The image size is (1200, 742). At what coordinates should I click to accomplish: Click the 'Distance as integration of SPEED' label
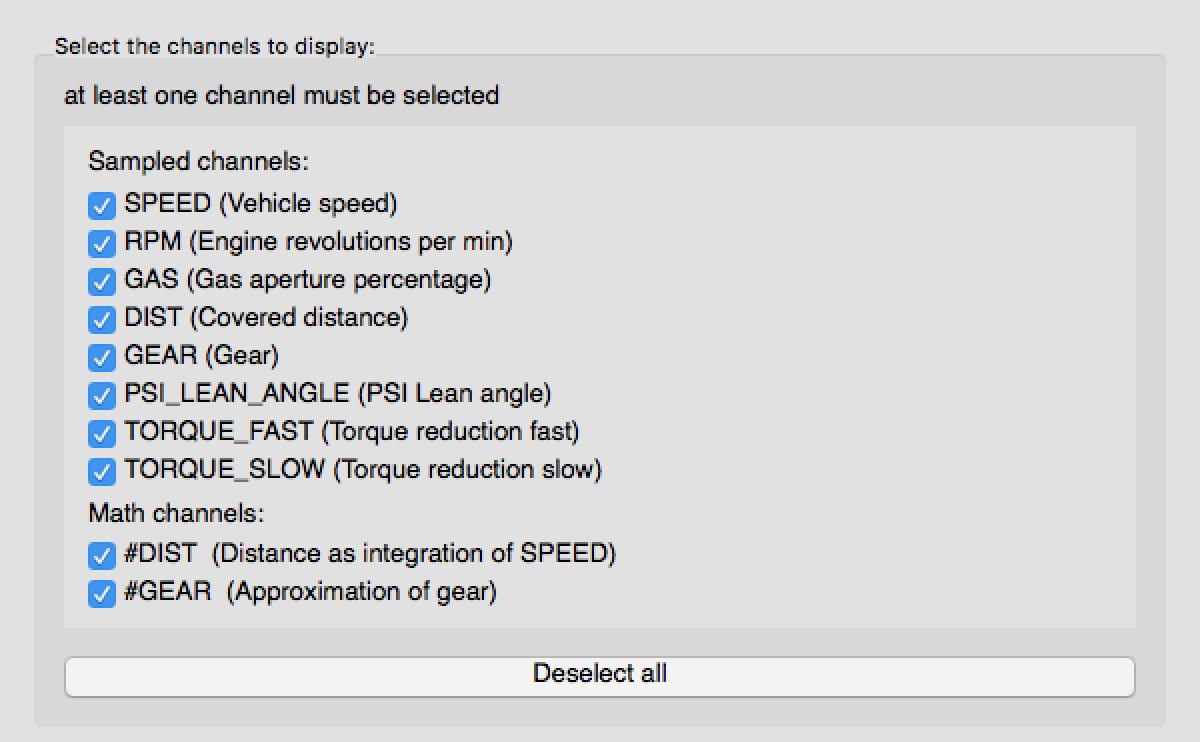tap(413, 554)
